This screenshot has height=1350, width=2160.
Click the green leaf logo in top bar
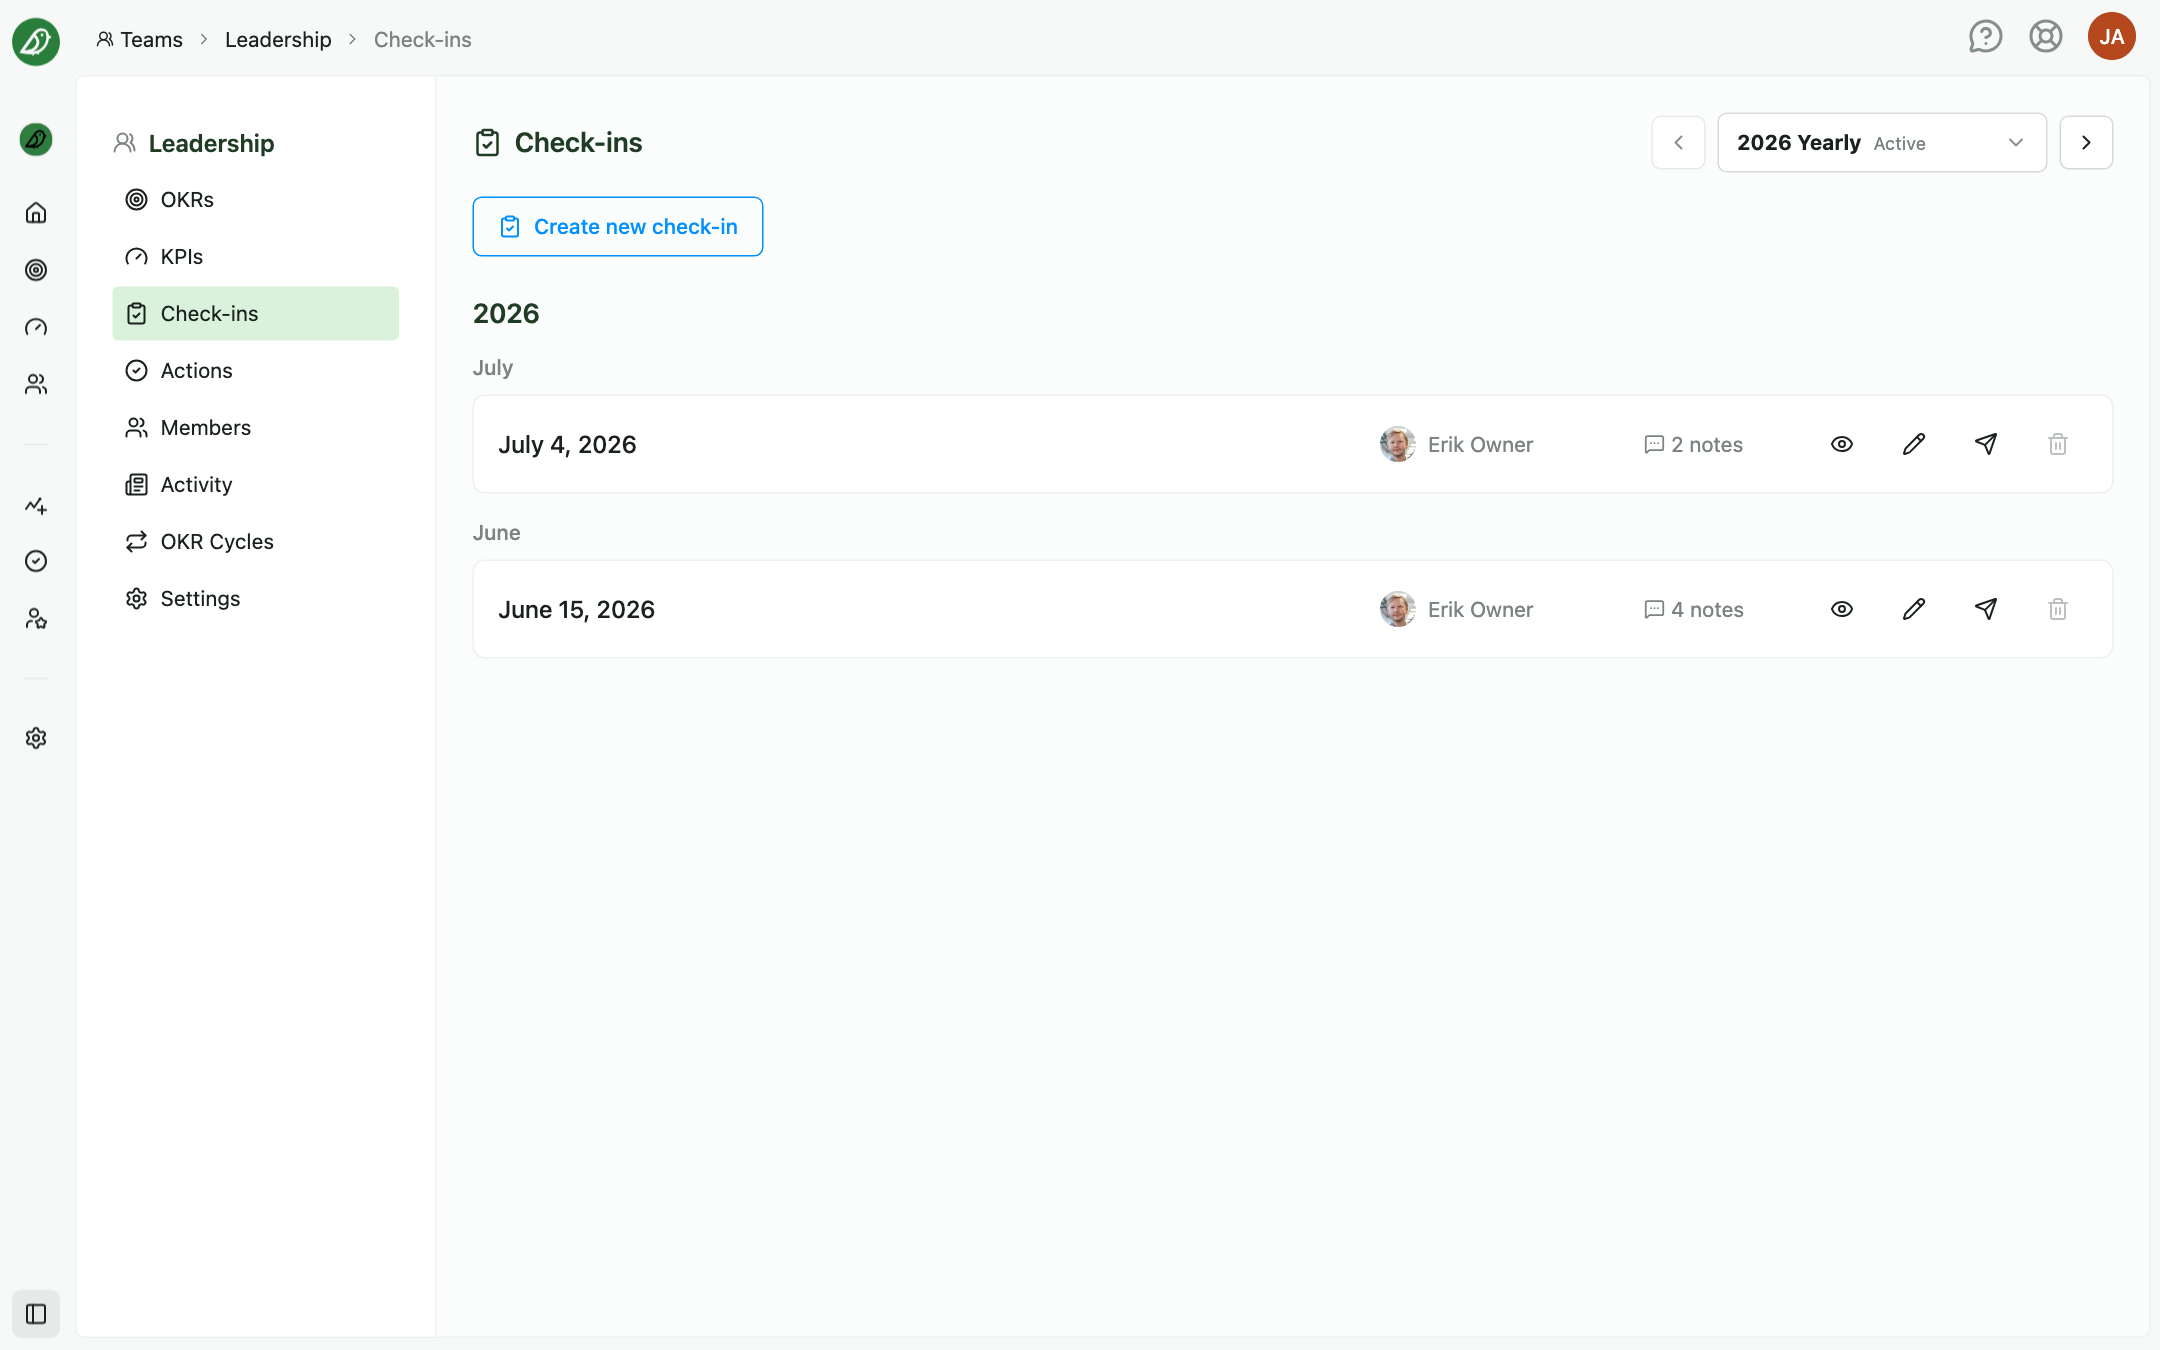coord(36,41)
